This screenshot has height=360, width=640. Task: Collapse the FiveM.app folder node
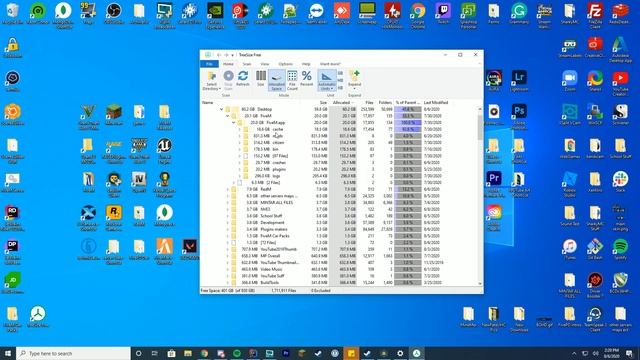pos(234,122)
